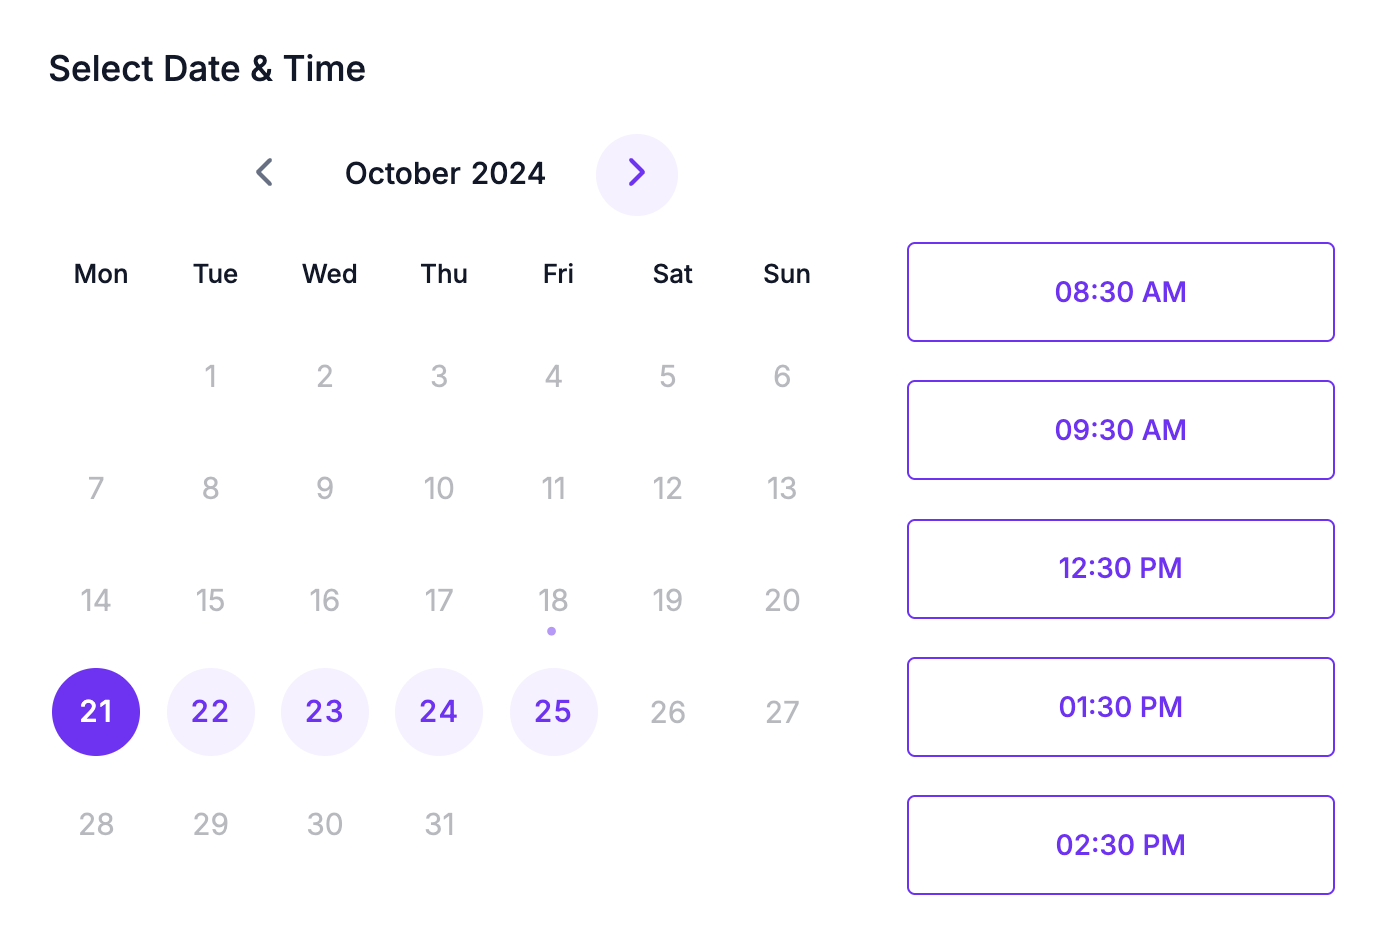Screen dimensions: 1382x928
Task: Click the October 2024 month label
Action: tap(445, 174)
